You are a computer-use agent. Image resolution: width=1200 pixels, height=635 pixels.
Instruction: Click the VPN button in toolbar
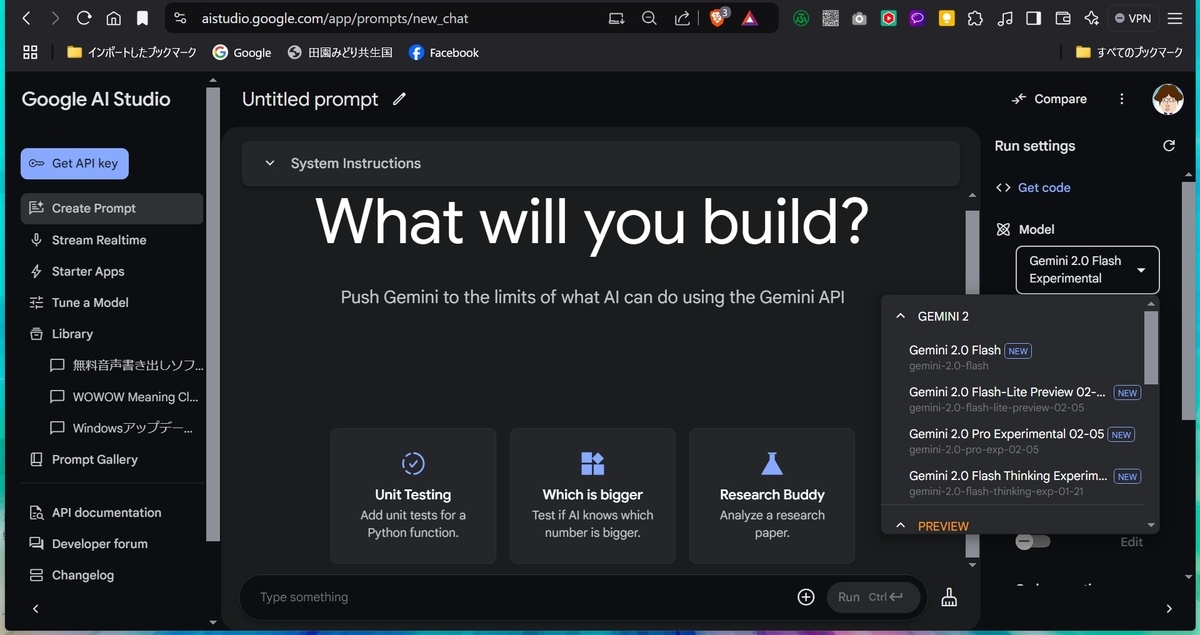(x=1133, y=18)
